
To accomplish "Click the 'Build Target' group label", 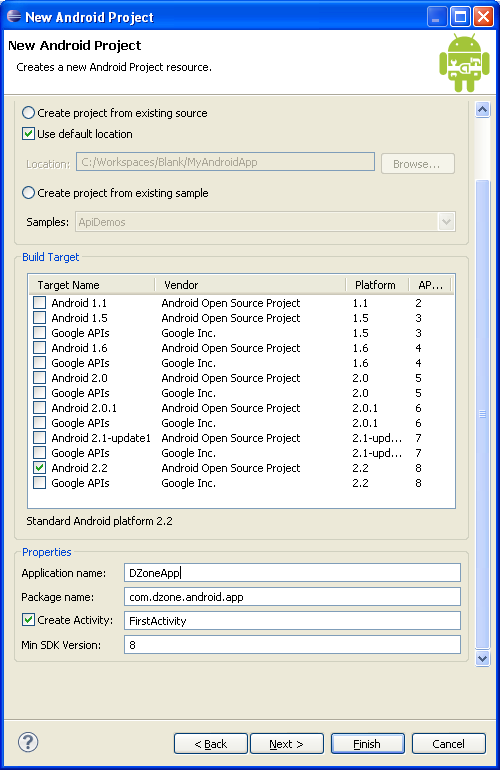I will pos(51,257).
